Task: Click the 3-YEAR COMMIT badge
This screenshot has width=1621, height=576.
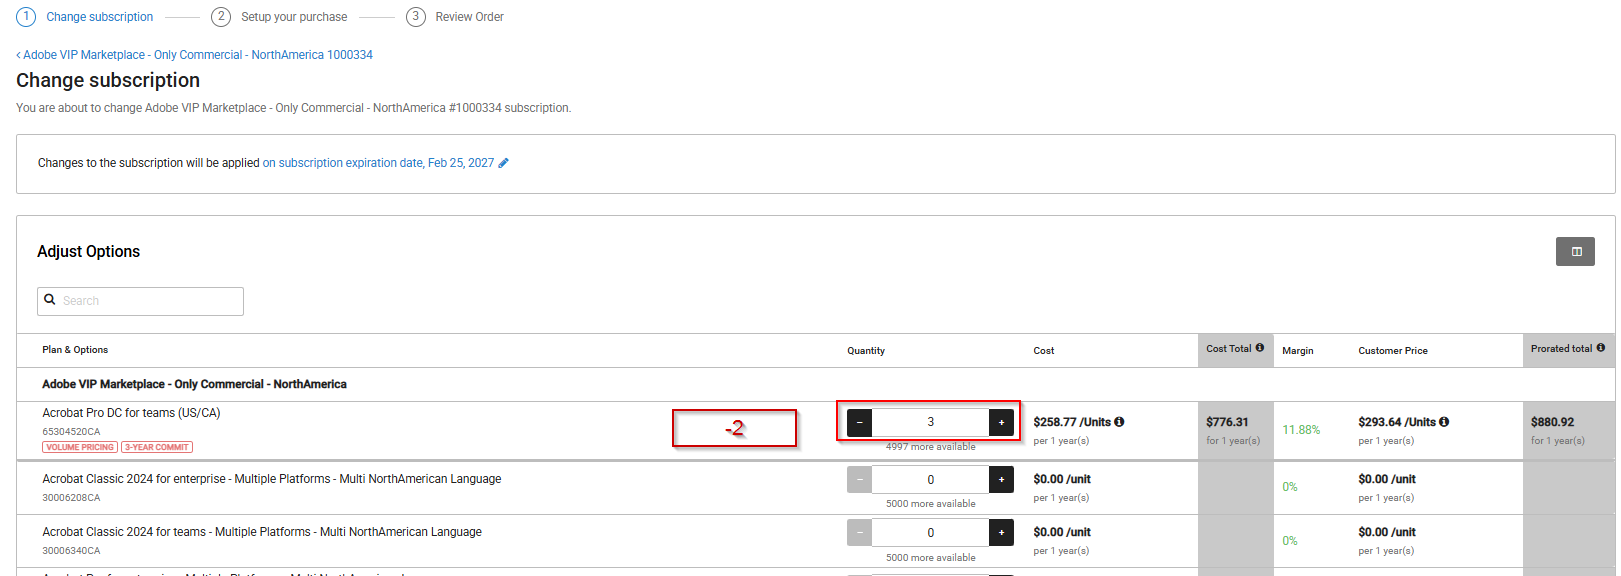Action: coord(157,447)
